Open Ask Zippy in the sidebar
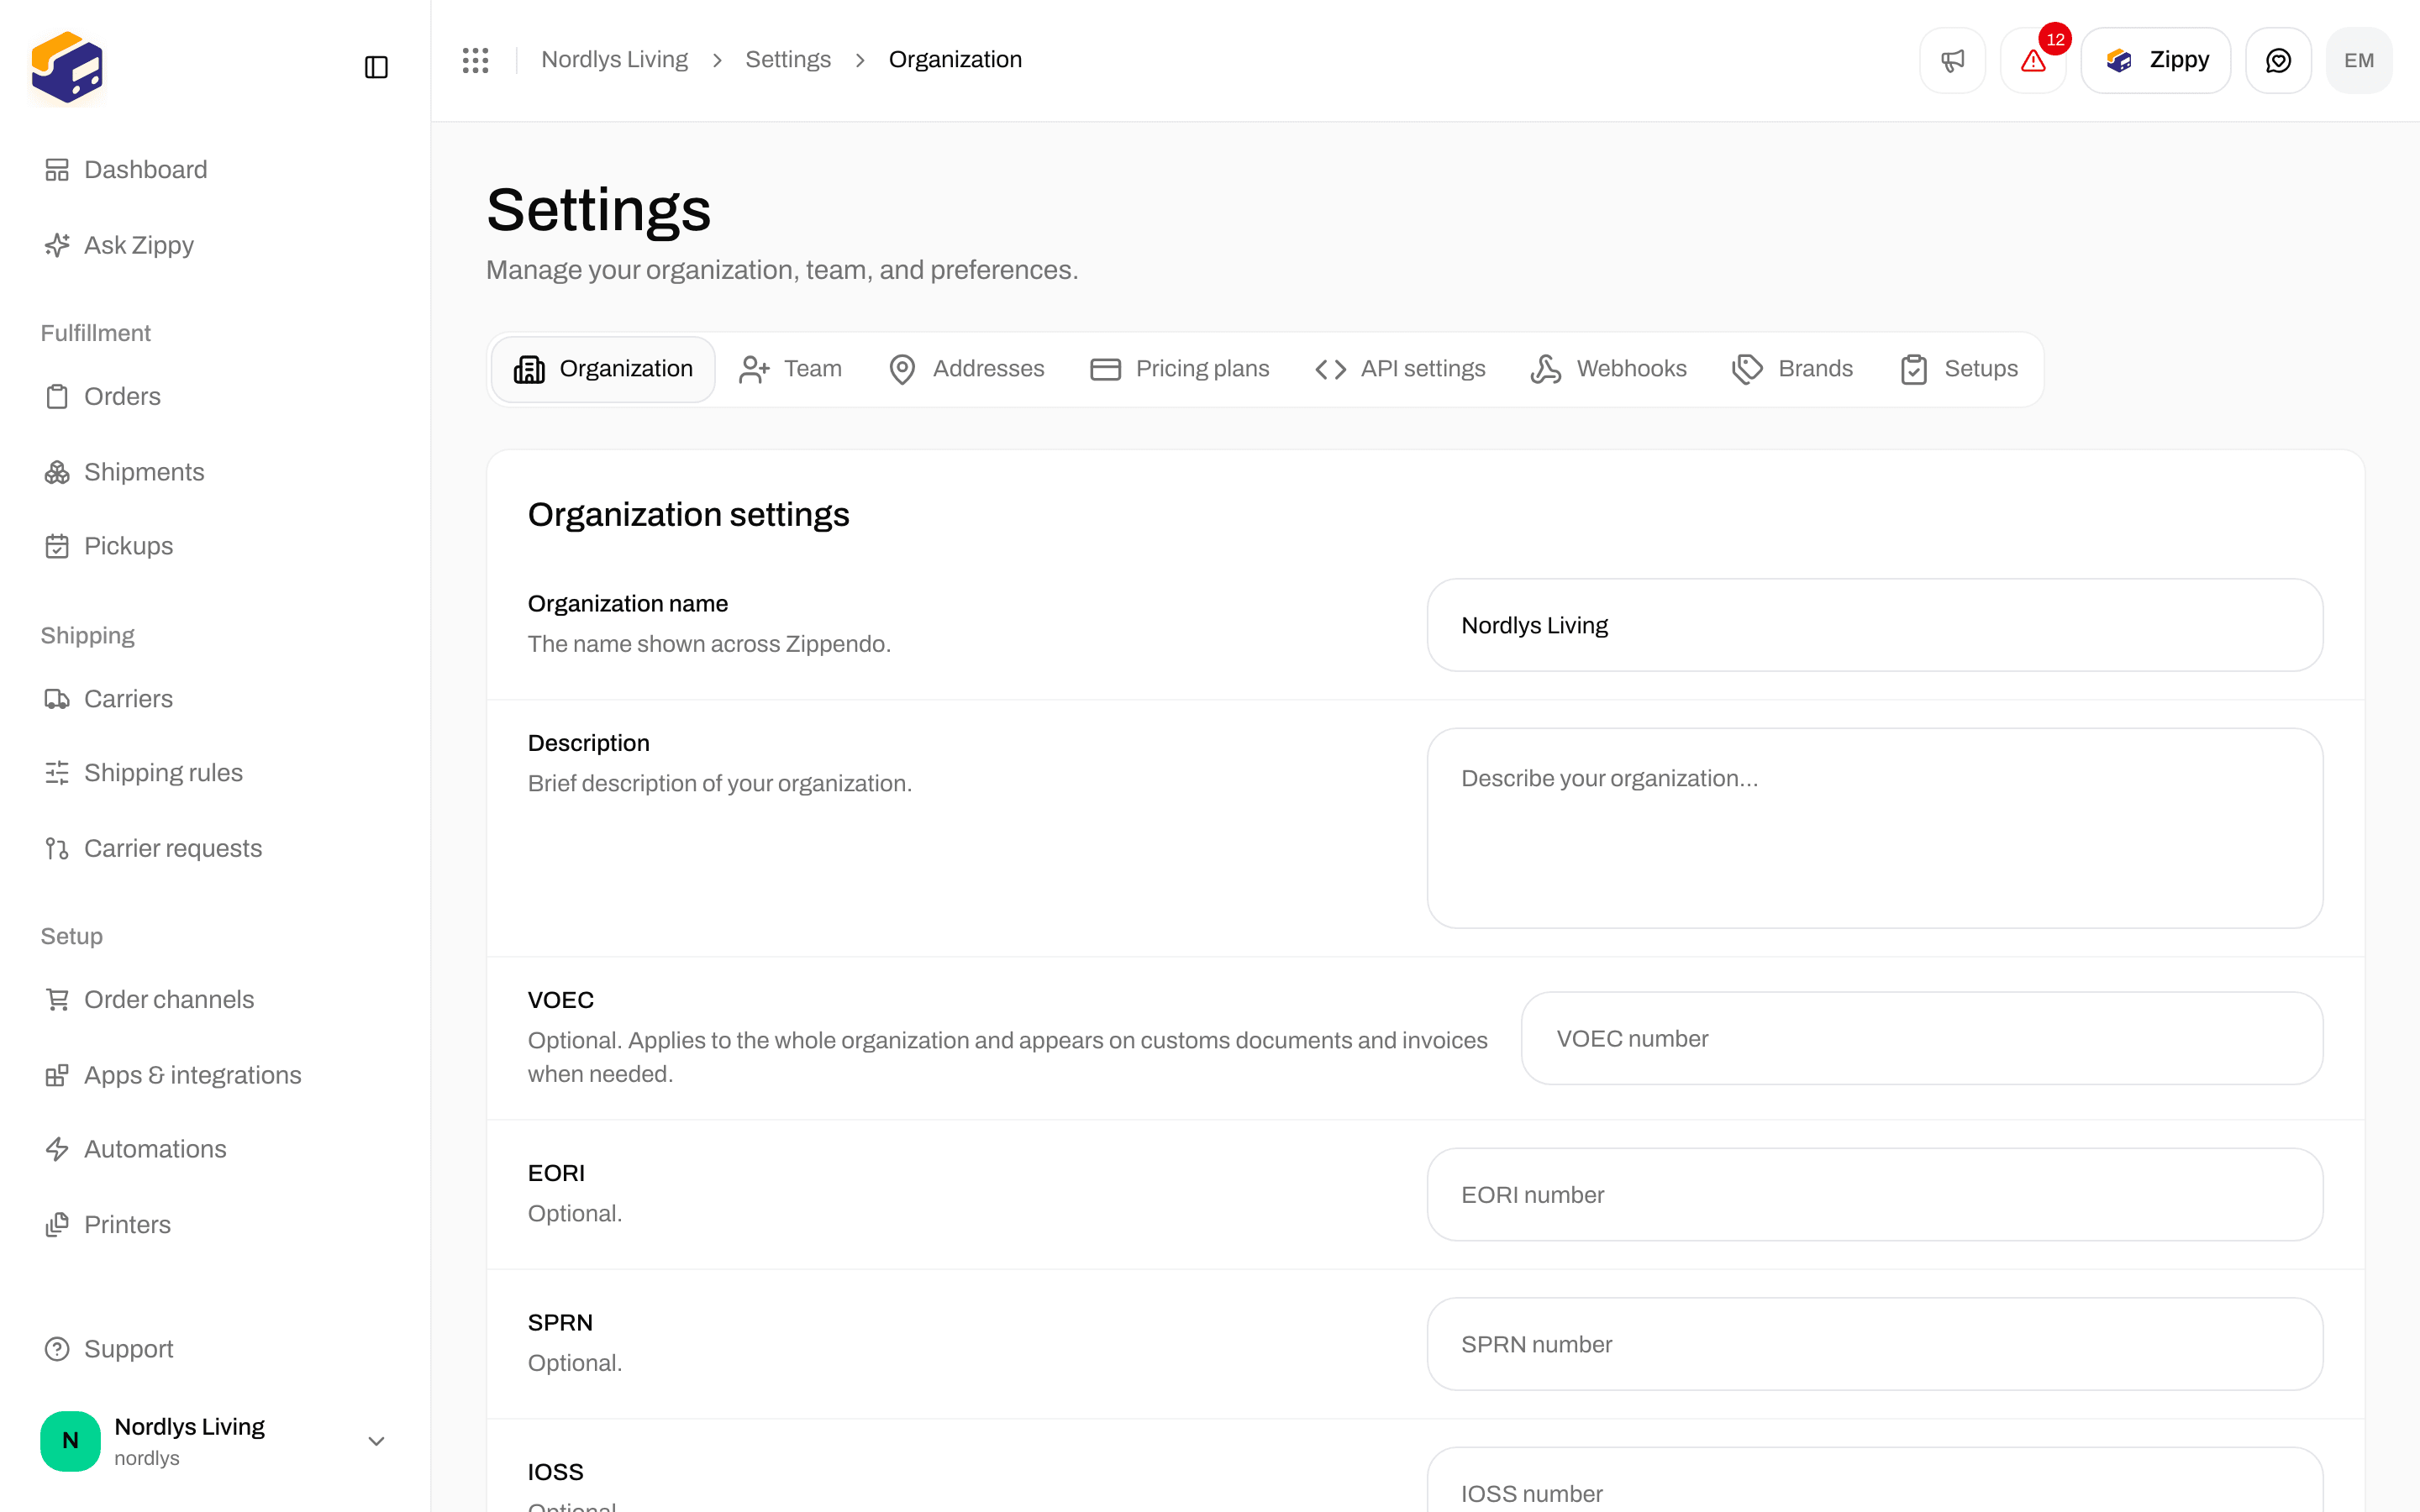The image size is (2420, 1512). pos(215,245)
